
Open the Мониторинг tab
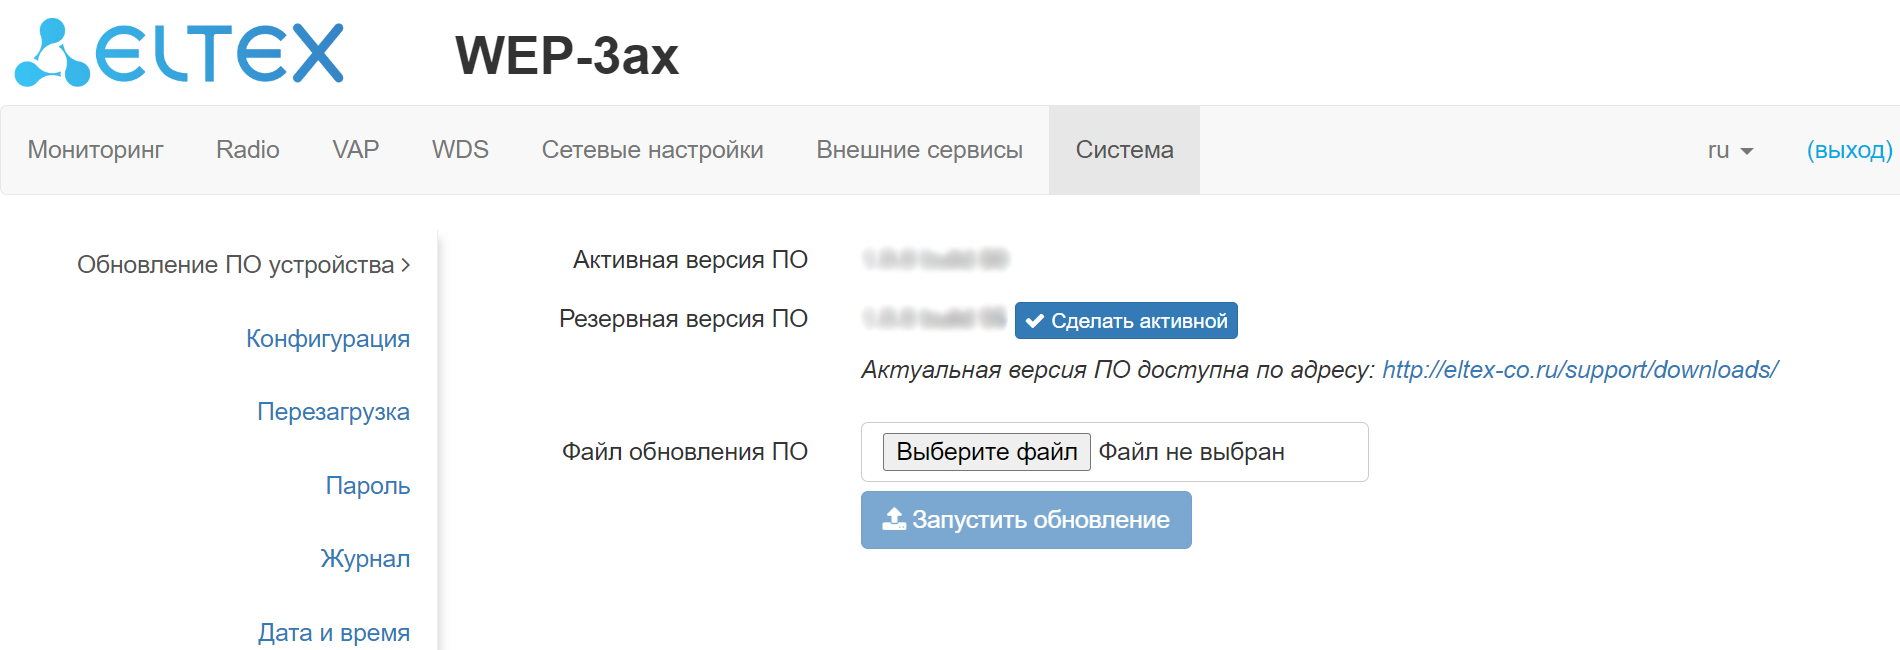point(95,150)
